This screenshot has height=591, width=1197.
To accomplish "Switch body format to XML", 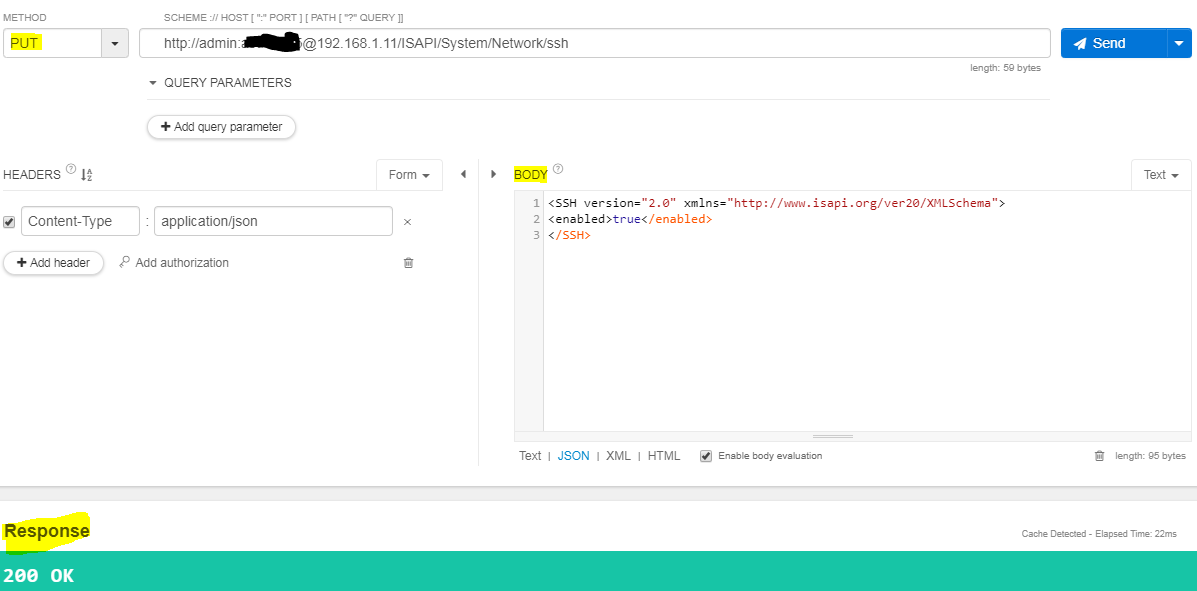I will [x=618, y=456].
